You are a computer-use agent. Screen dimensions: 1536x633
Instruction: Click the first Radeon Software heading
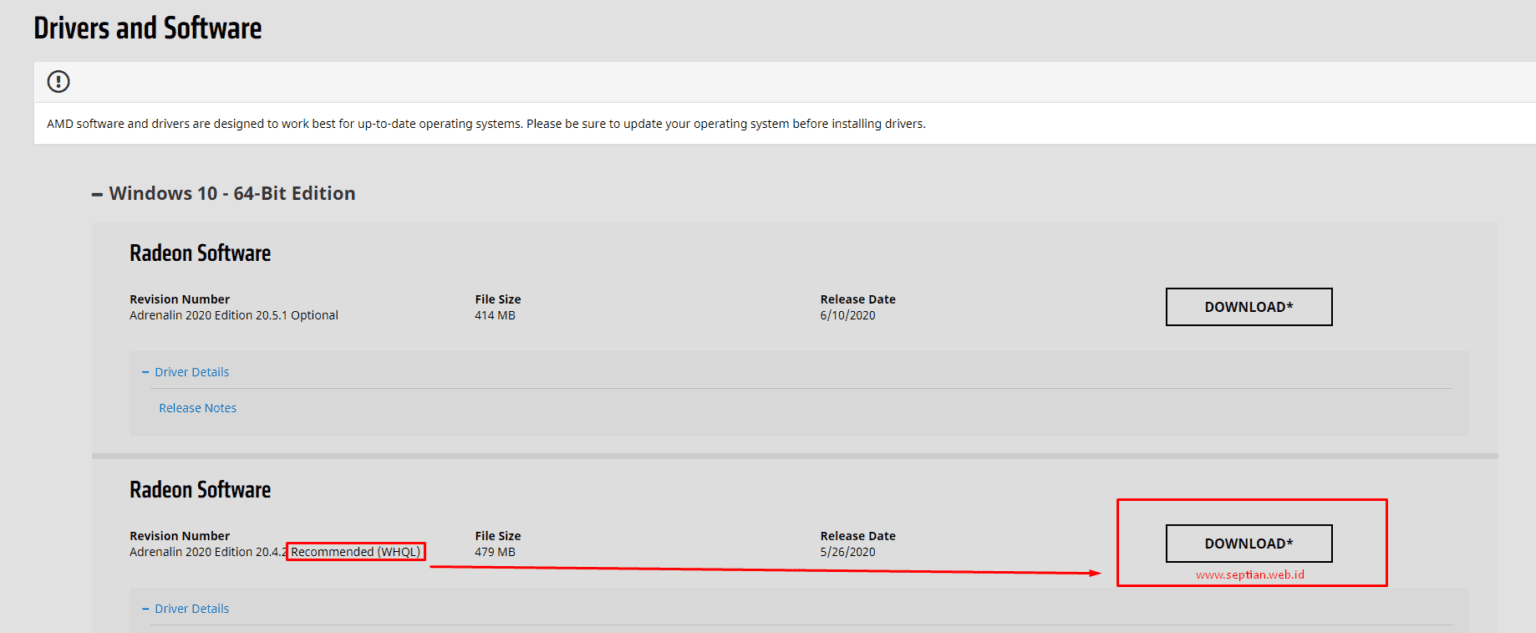click(200, 254)
